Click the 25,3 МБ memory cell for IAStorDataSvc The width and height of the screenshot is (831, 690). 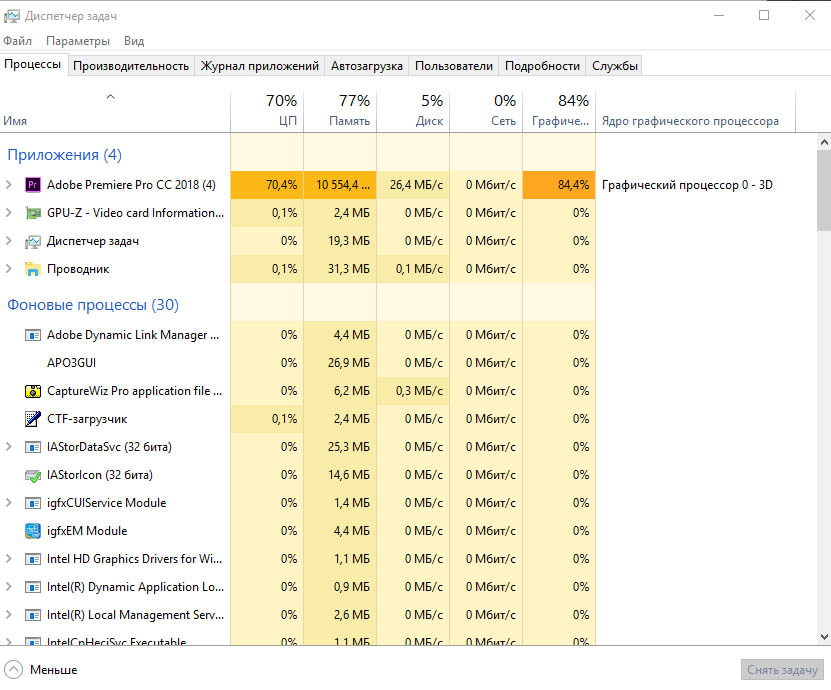pyautogui.click(x=340, y=447)
